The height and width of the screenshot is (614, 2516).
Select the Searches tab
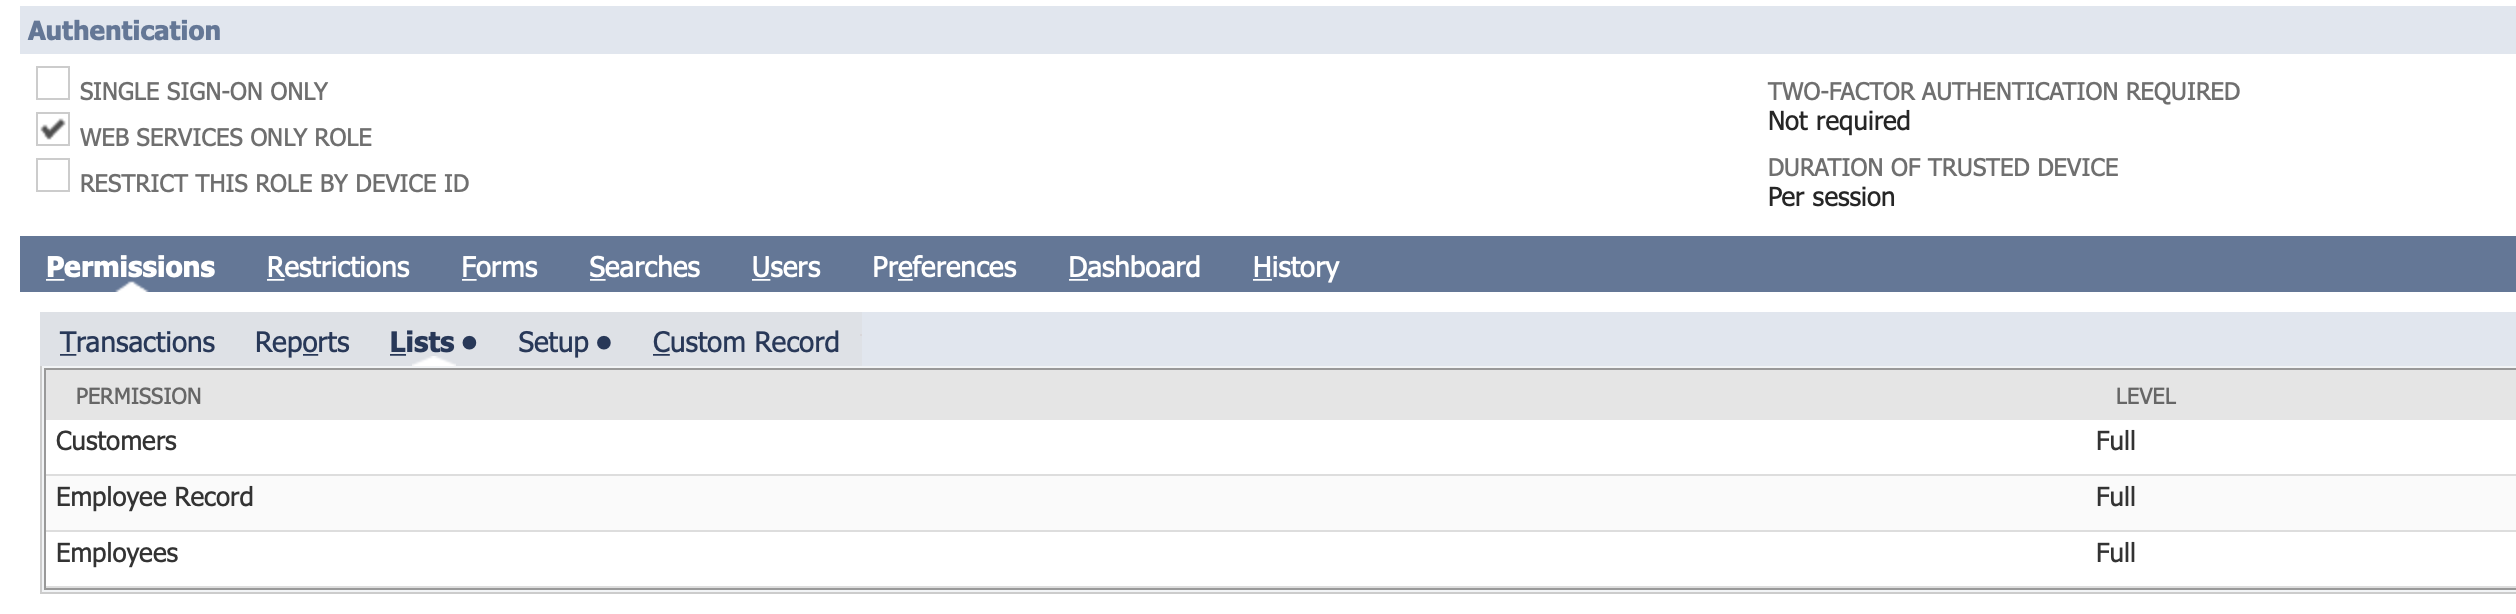[x=644, y=267]
